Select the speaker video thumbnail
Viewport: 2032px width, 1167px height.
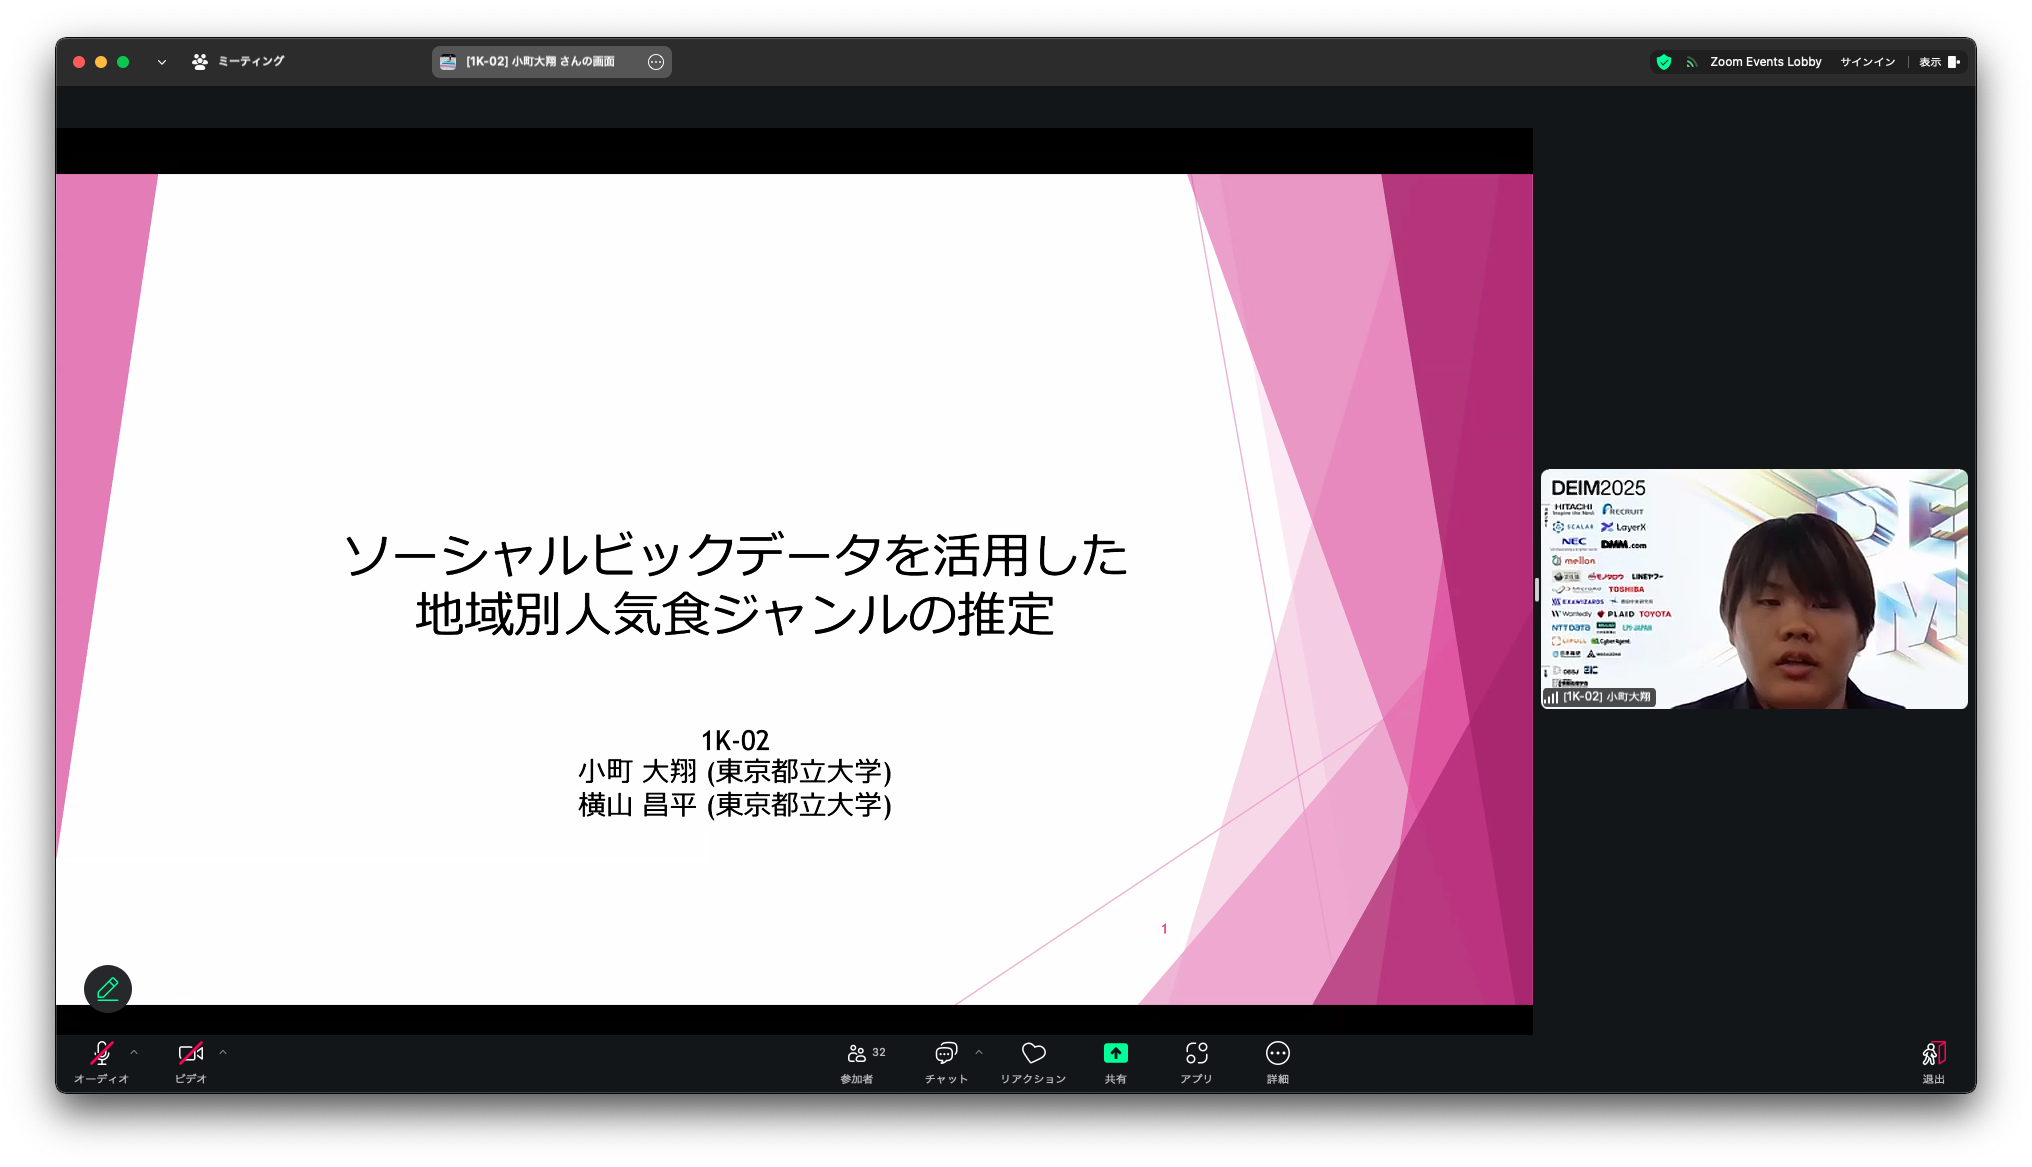pyautogui.click(x=1754, y=589)
